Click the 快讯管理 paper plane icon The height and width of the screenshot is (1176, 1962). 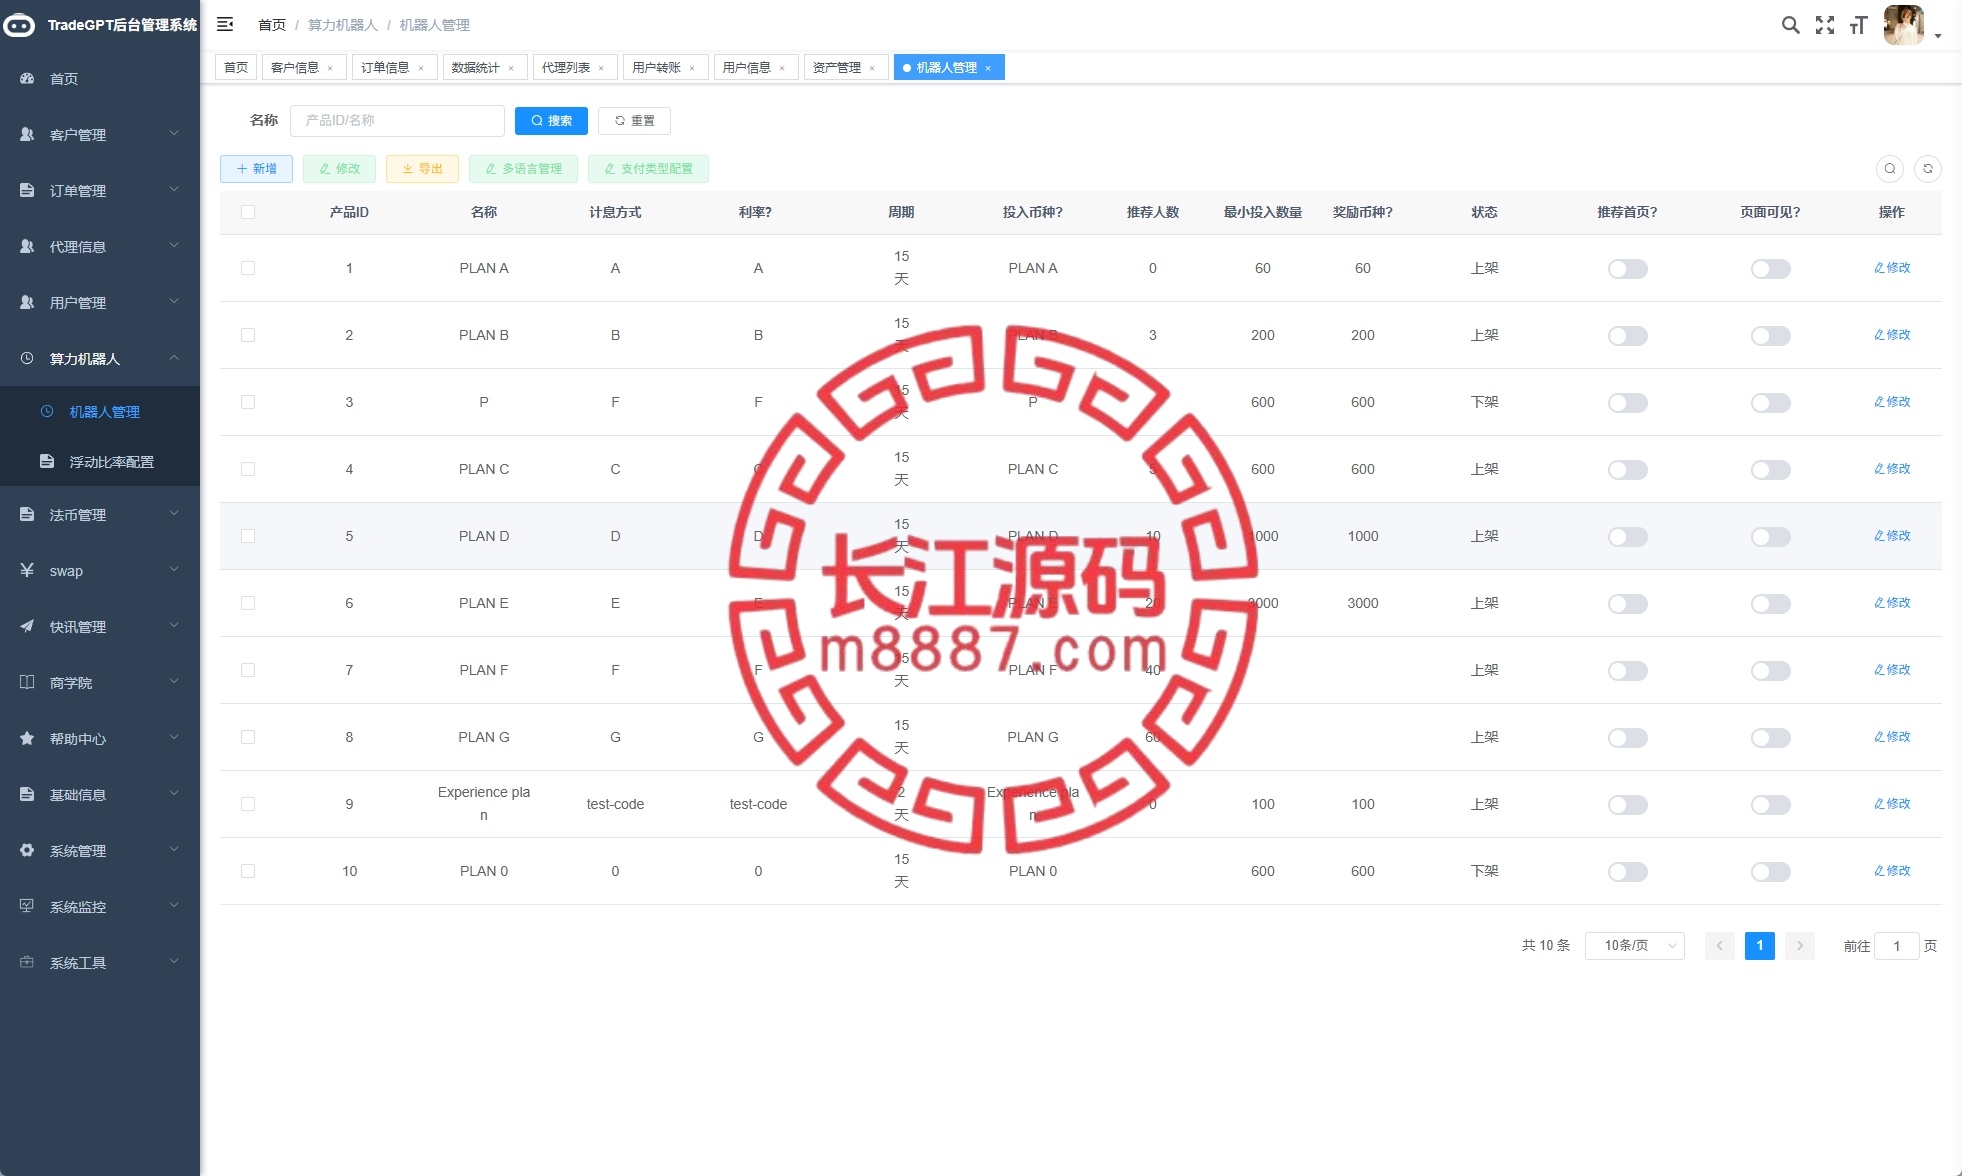[x=27, y=626]
